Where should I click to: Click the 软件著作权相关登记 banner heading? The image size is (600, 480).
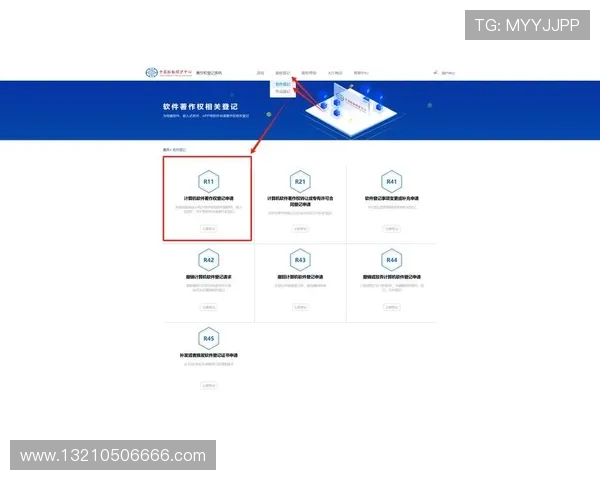click(200, 107)
